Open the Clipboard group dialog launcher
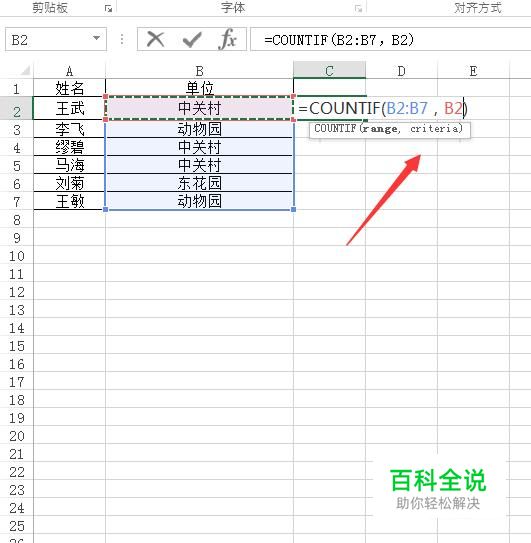The width and height of the screenshot is (531, 543). click(x=108, y=9)
